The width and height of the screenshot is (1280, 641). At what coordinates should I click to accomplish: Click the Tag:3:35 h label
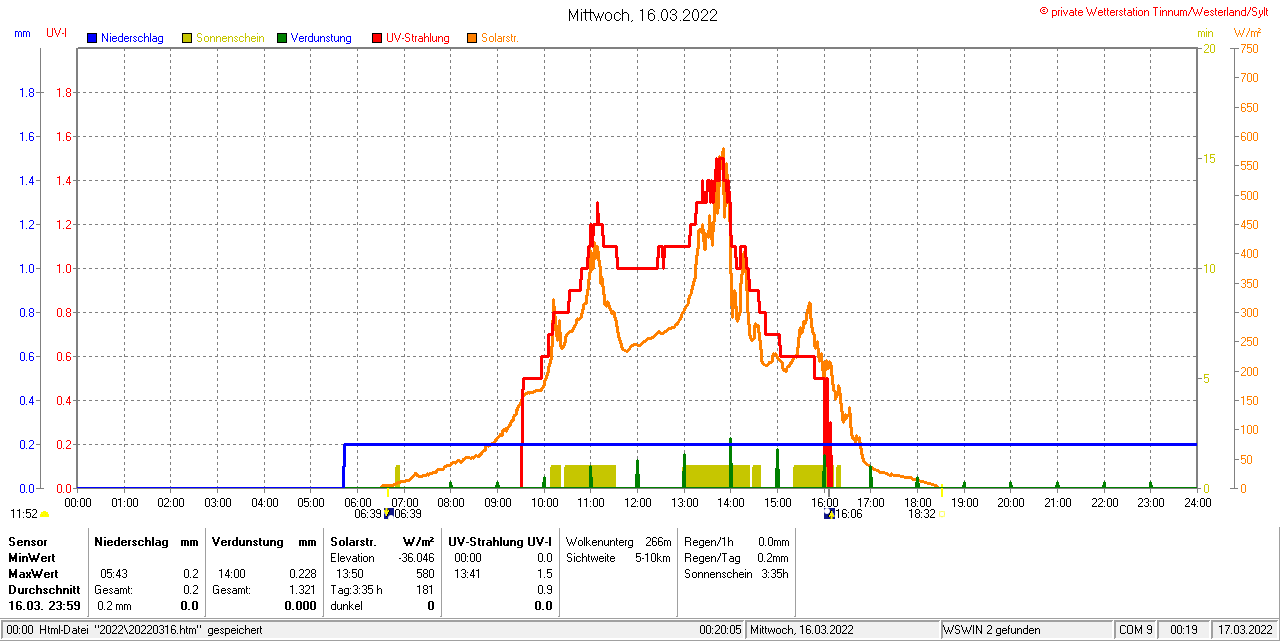click(x=356, y=590)
